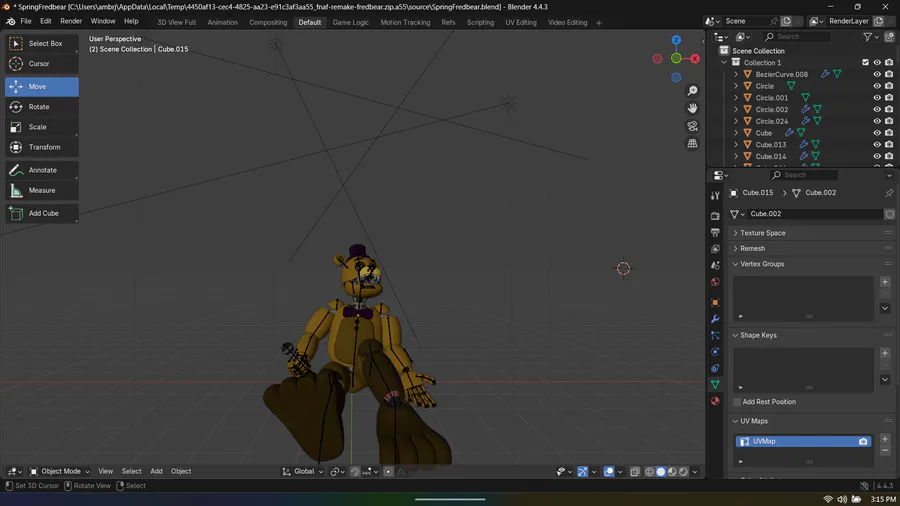Screen dimensions: 900x506
Task: Open the Object Mode dropdown
Action: click(x=59, y=472)
